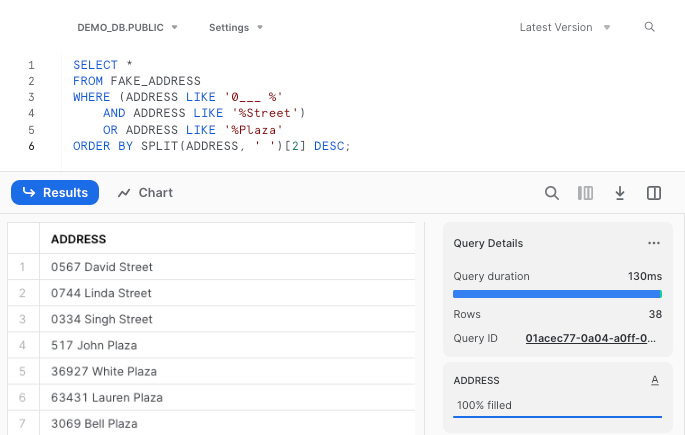Image resolution: width=685 pixels, height=435 pixels.
Task: Toggle the query details side panel
Action: [x=654, y=193]
